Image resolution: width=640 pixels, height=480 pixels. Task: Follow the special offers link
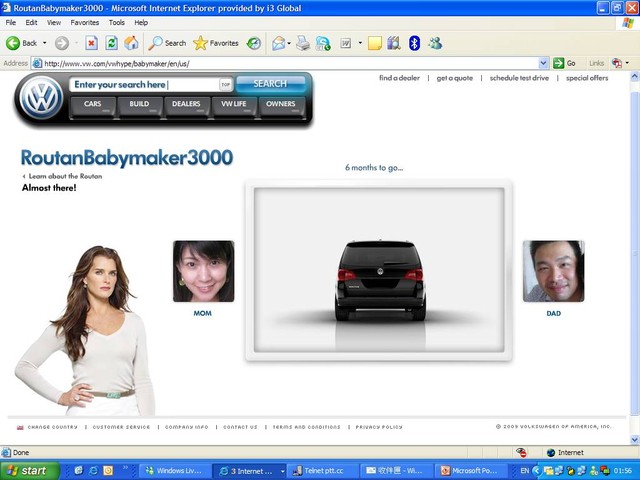pos(587,78)
